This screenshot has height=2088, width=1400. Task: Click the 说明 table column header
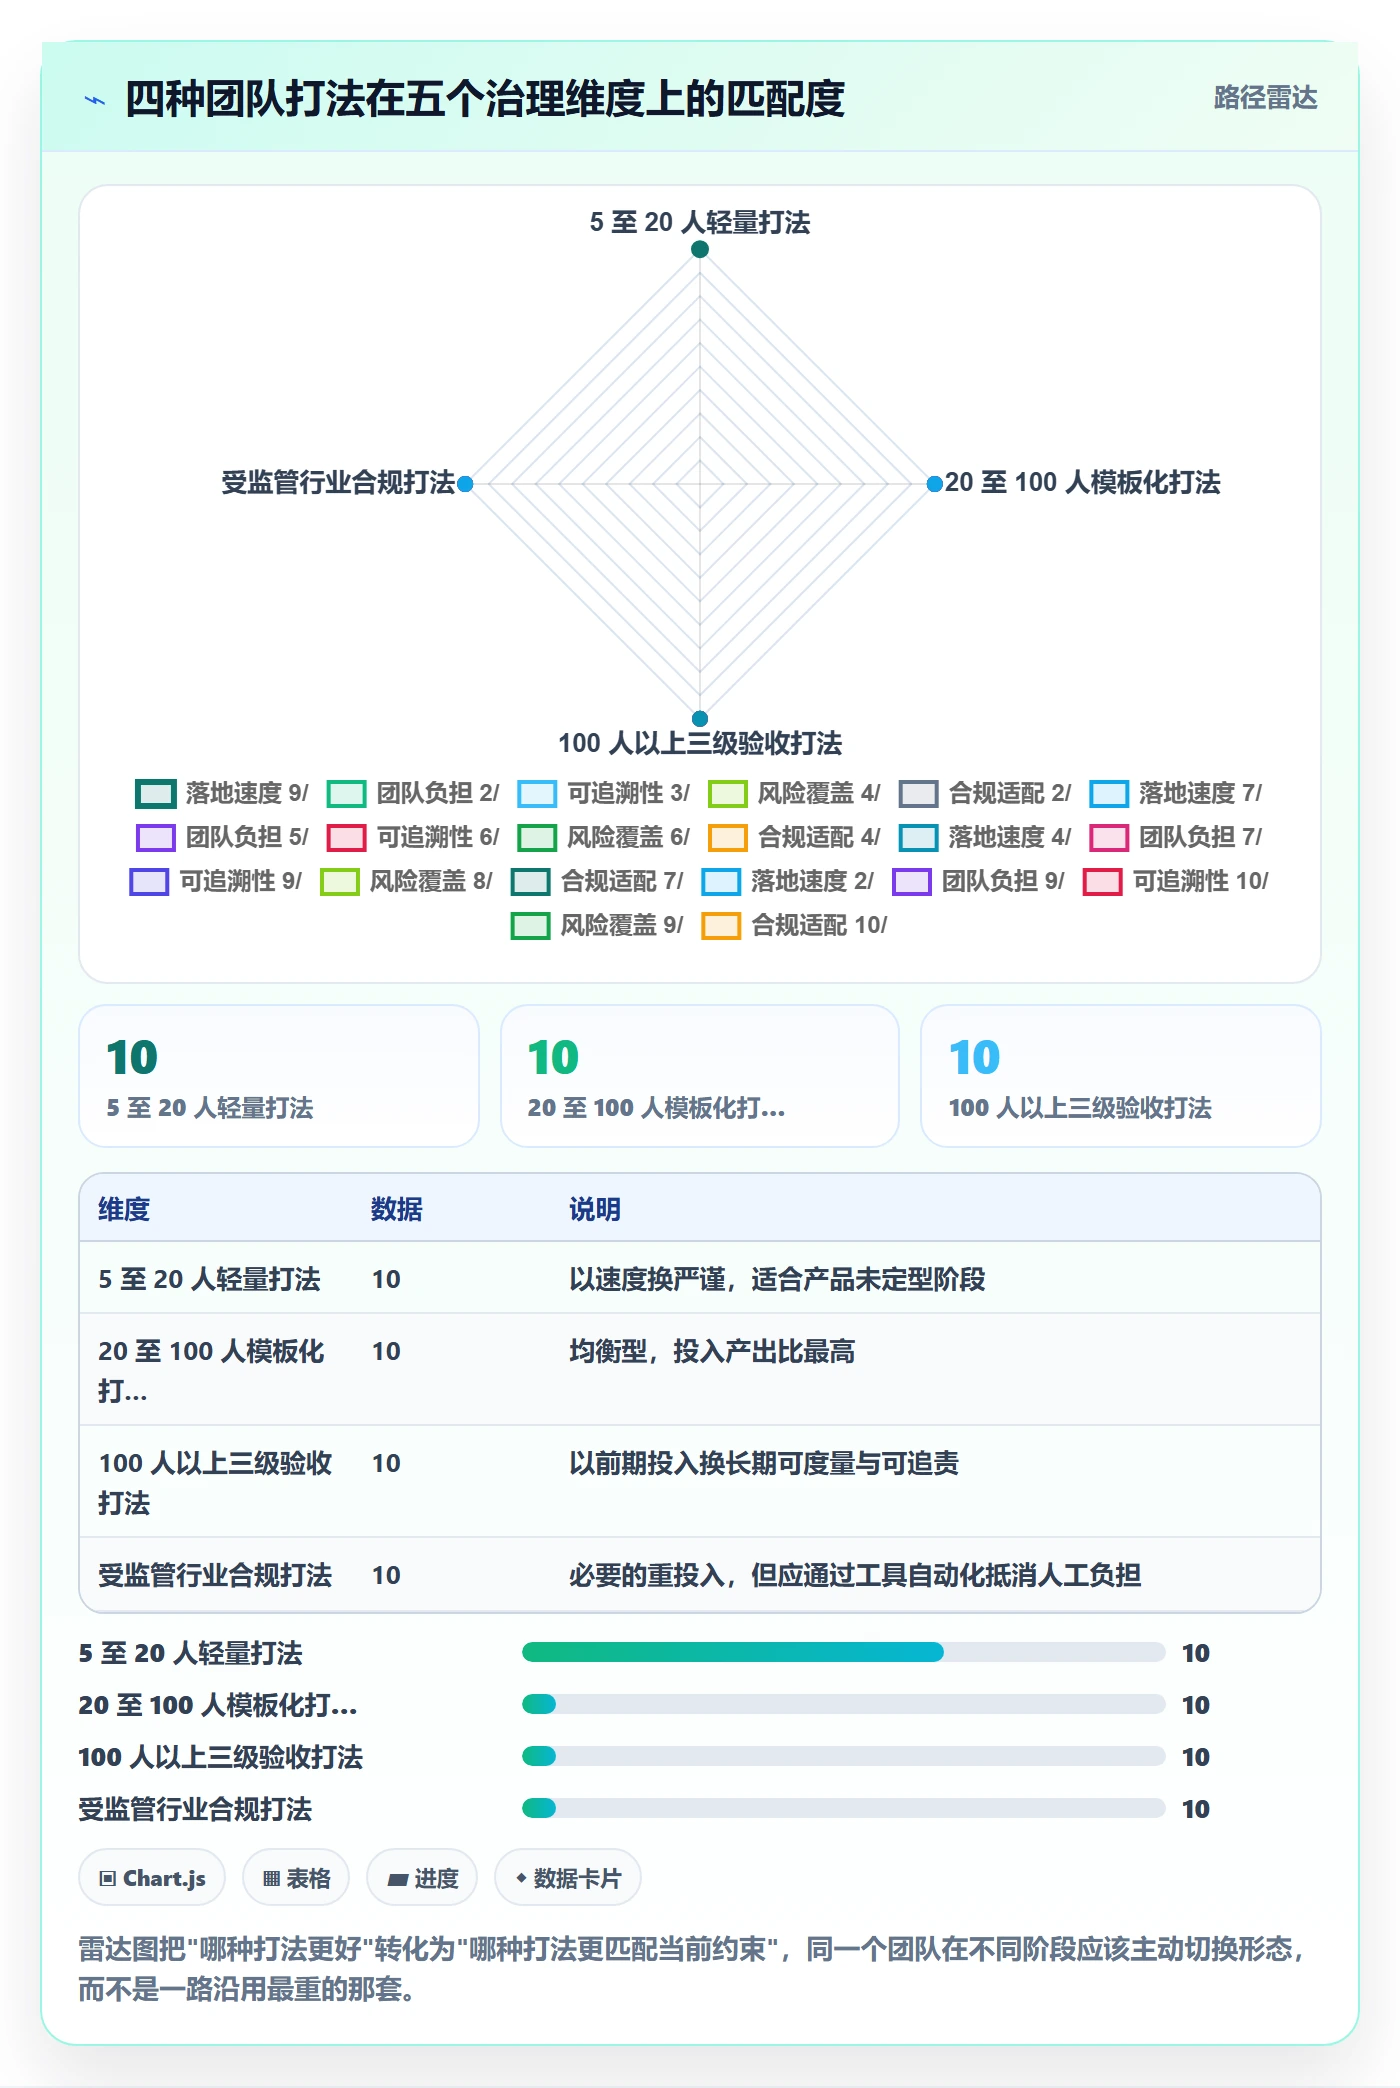pyautogui.click(x=595, y=1209)
